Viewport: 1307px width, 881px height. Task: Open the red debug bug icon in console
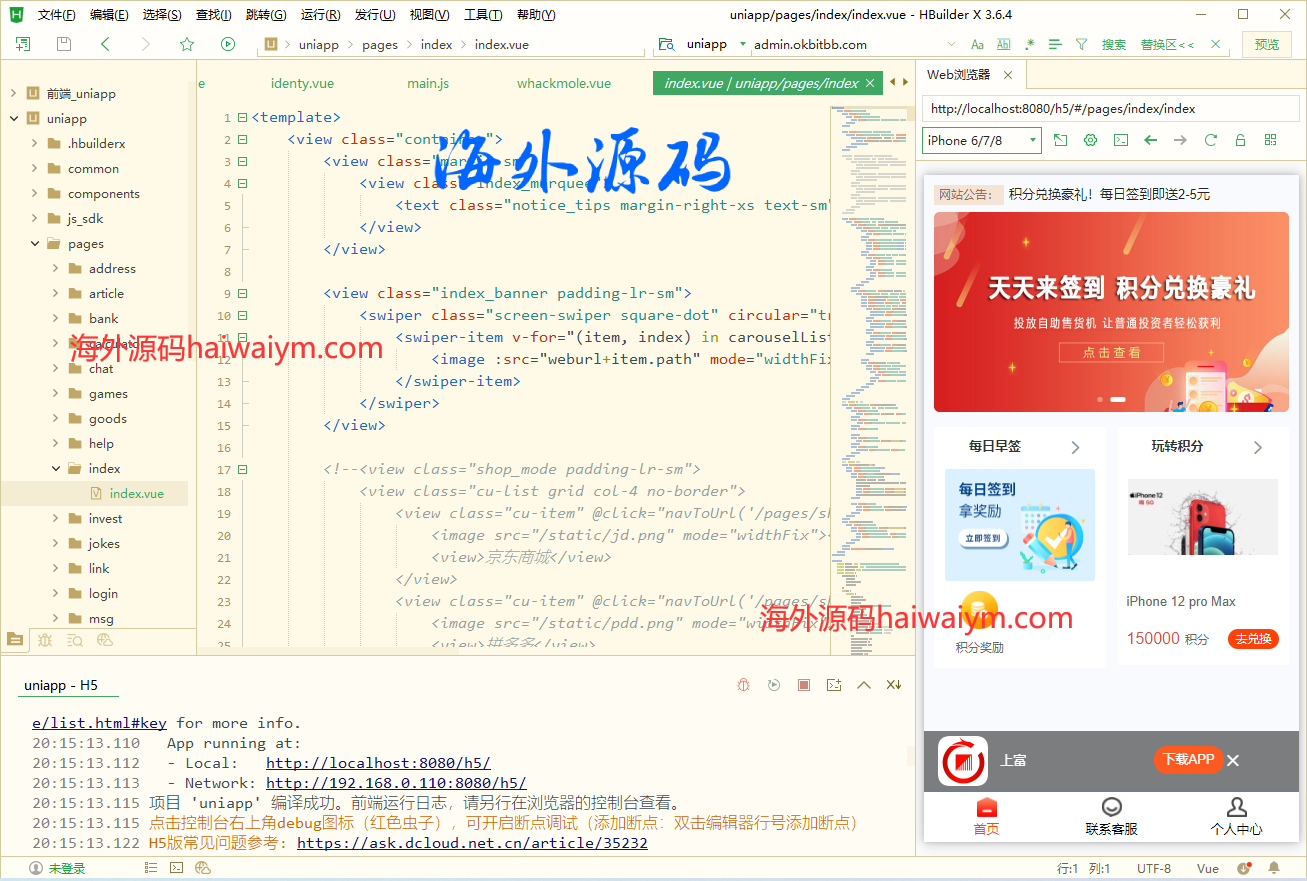(x=743, y=685)
